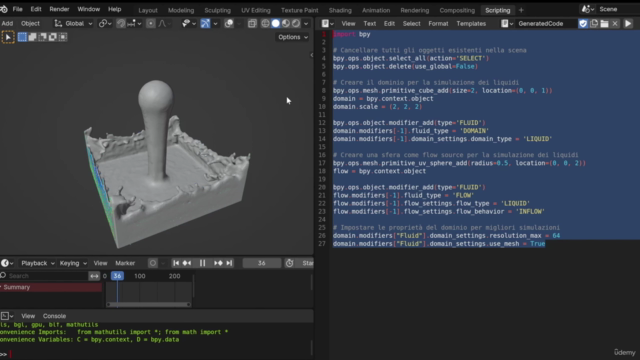The width and height of the screenshot is (640, 360).
Task: Switch to wireframe shading
Action: (265, 24)
